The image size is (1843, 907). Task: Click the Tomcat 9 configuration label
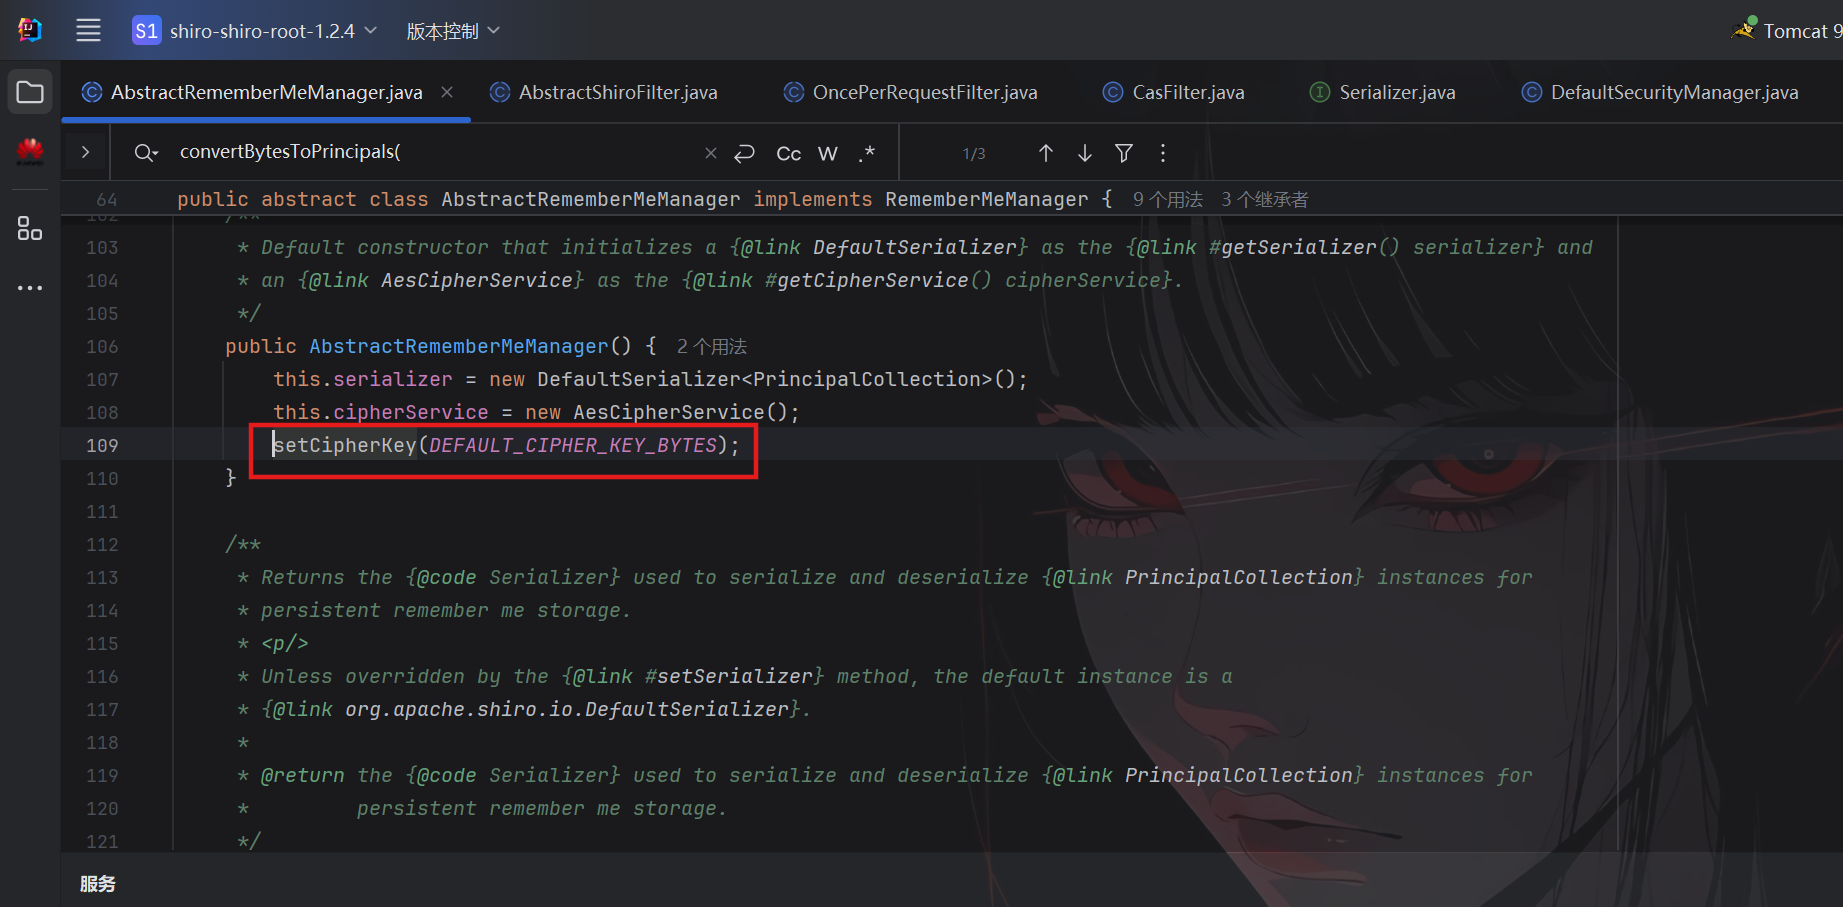click(1802, 31)
